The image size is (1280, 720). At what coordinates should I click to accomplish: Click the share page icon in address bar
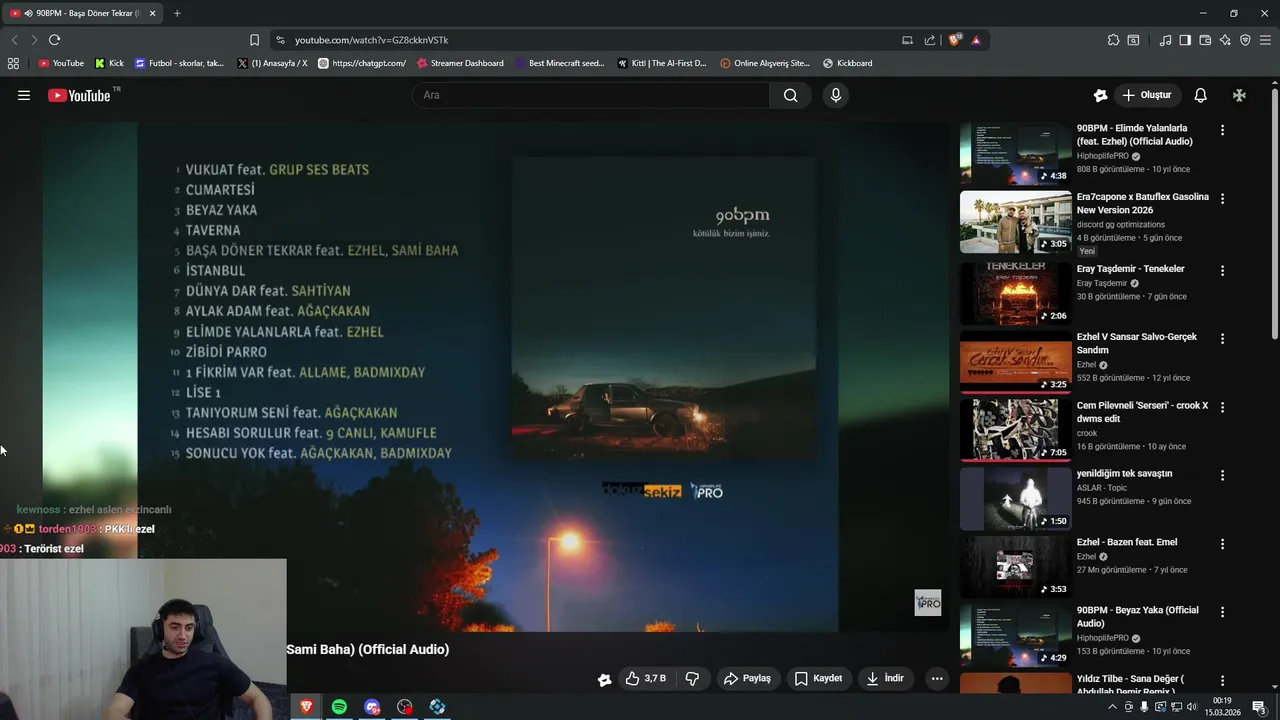tap(930, 40)
